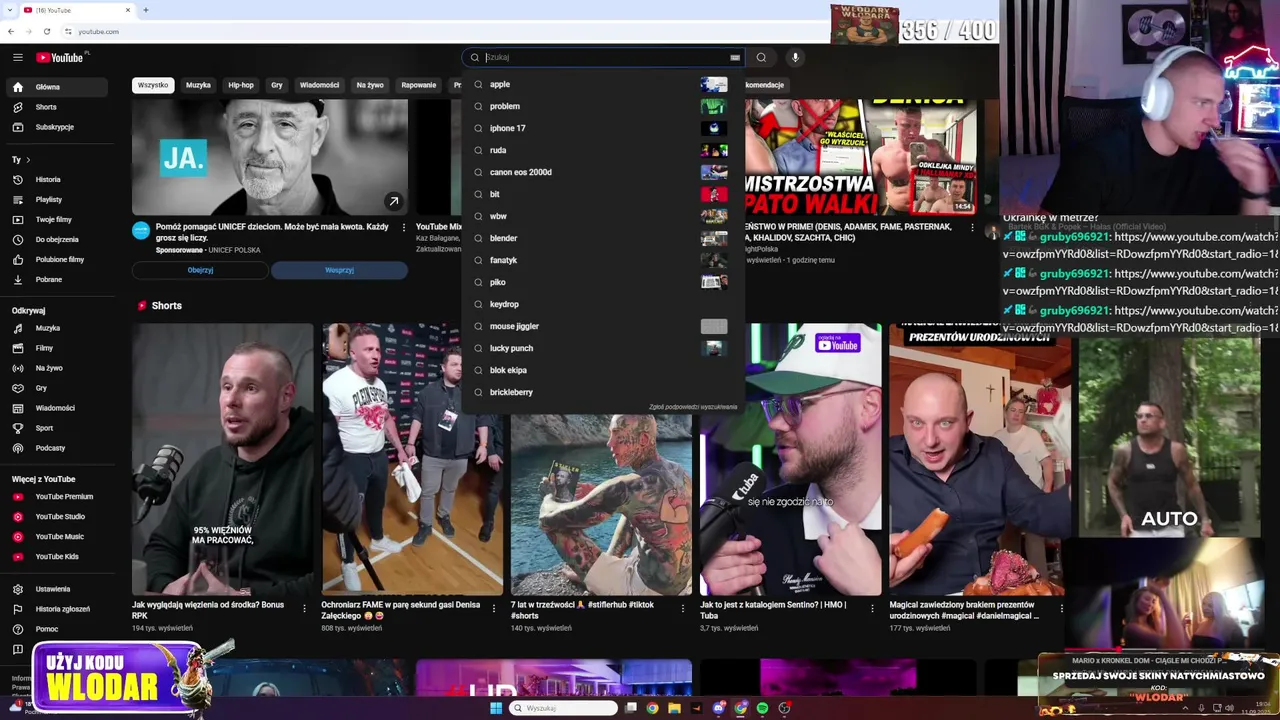Select the Wiadomości filter chip
The image size is (1280, 720).
tap(320, 85)
